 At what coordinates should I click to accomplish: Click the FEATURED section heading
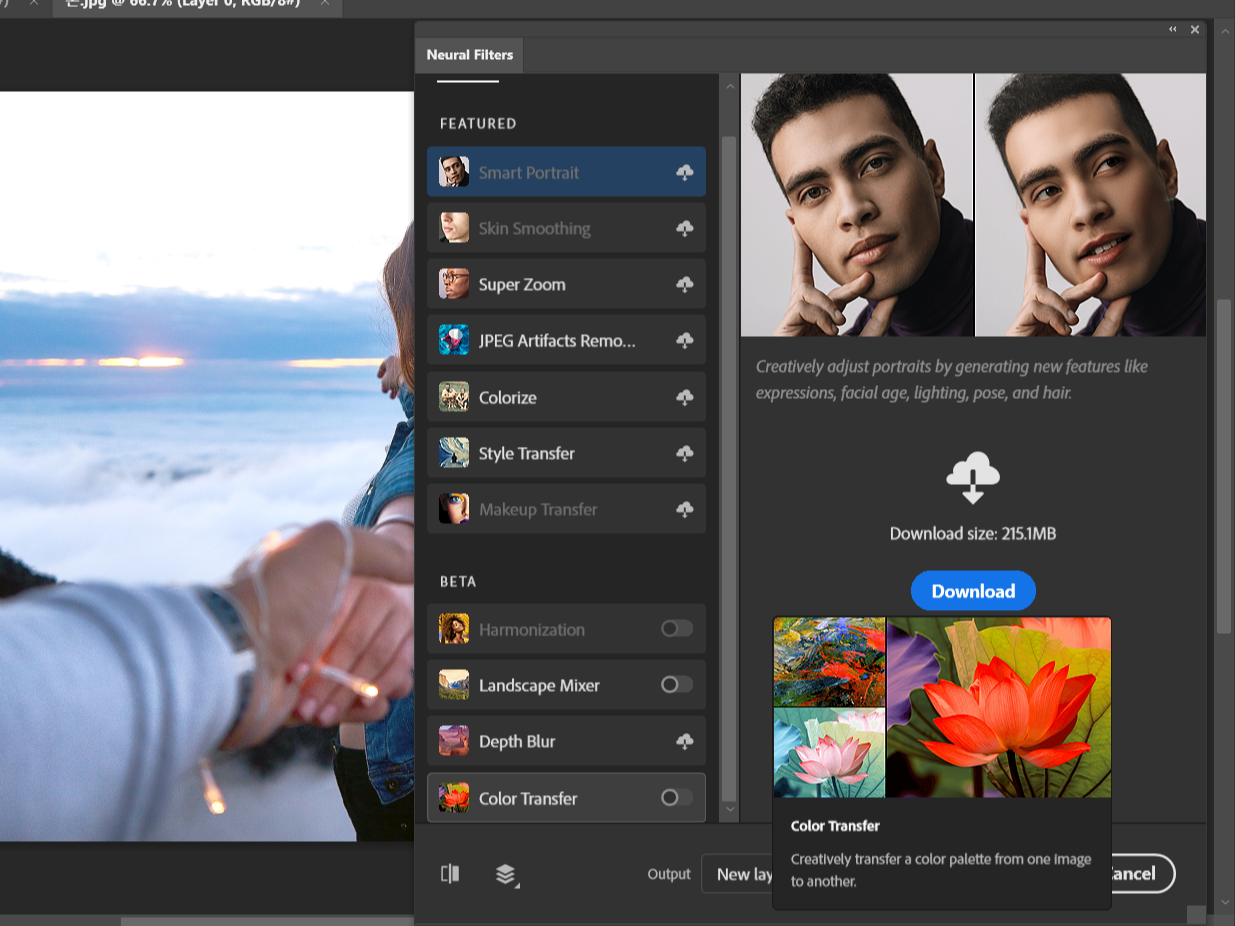point(479,124)
